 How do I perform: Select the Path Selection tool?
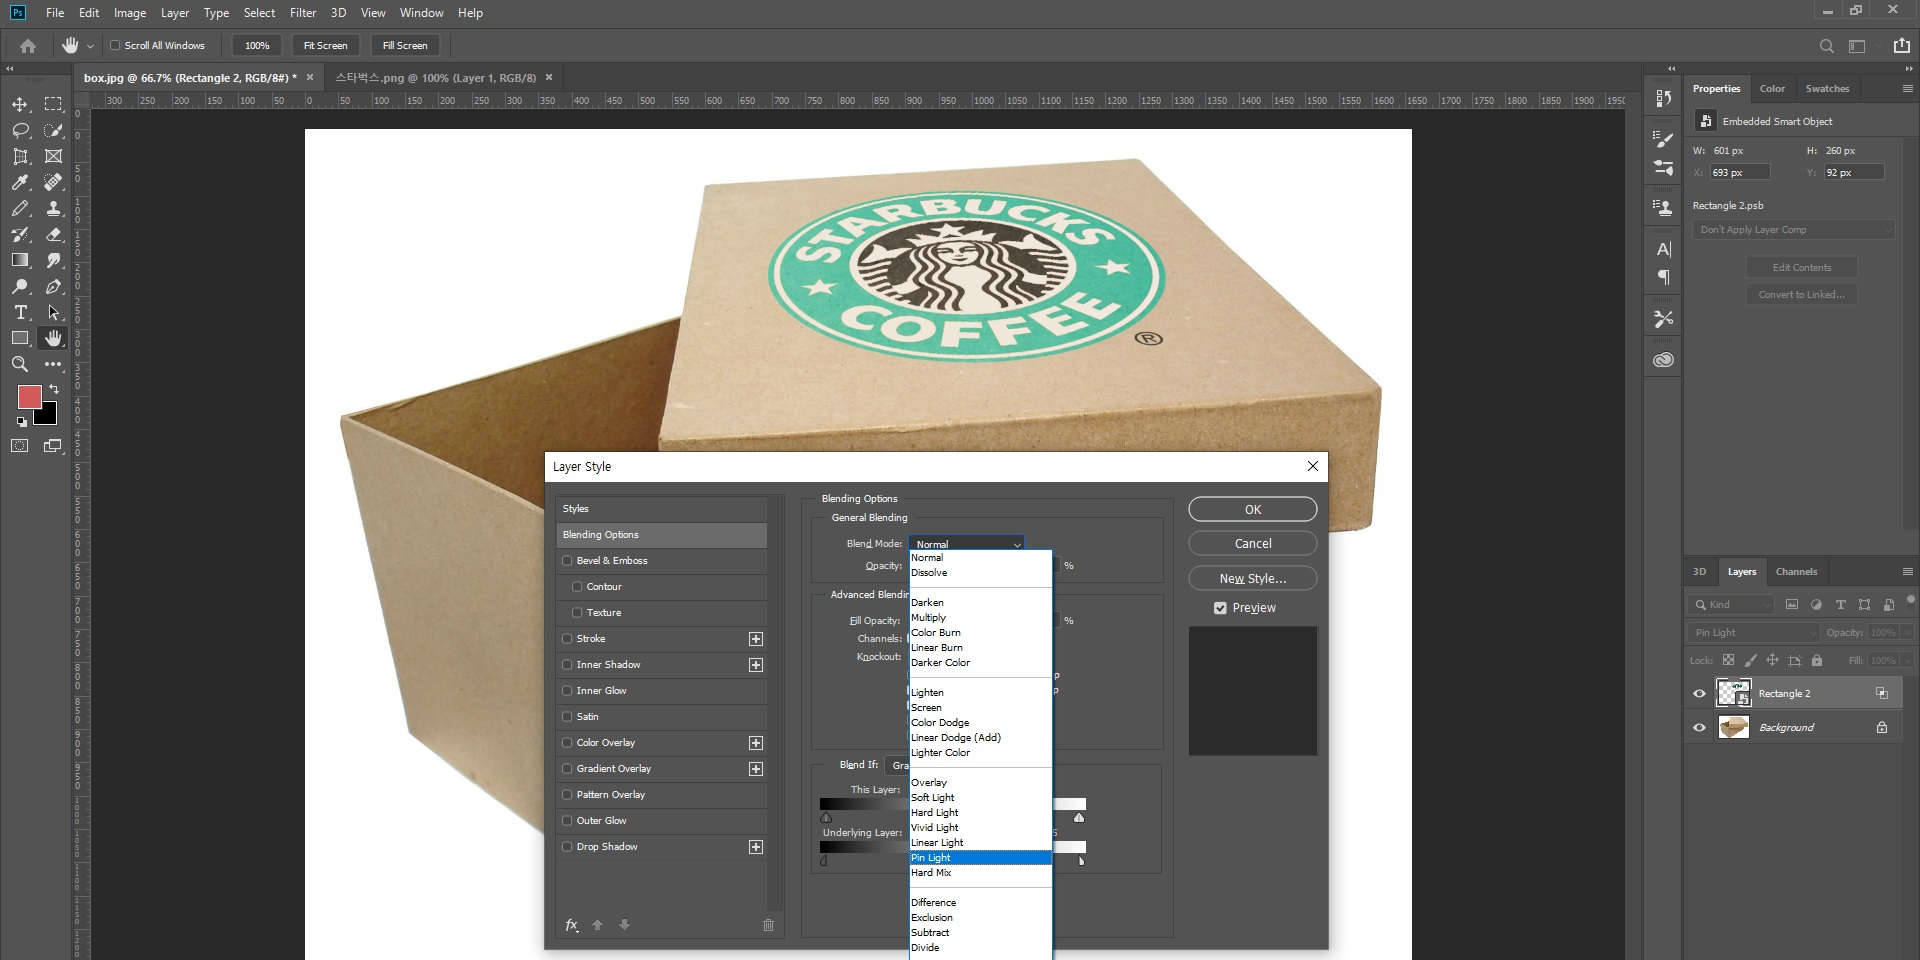53,312
